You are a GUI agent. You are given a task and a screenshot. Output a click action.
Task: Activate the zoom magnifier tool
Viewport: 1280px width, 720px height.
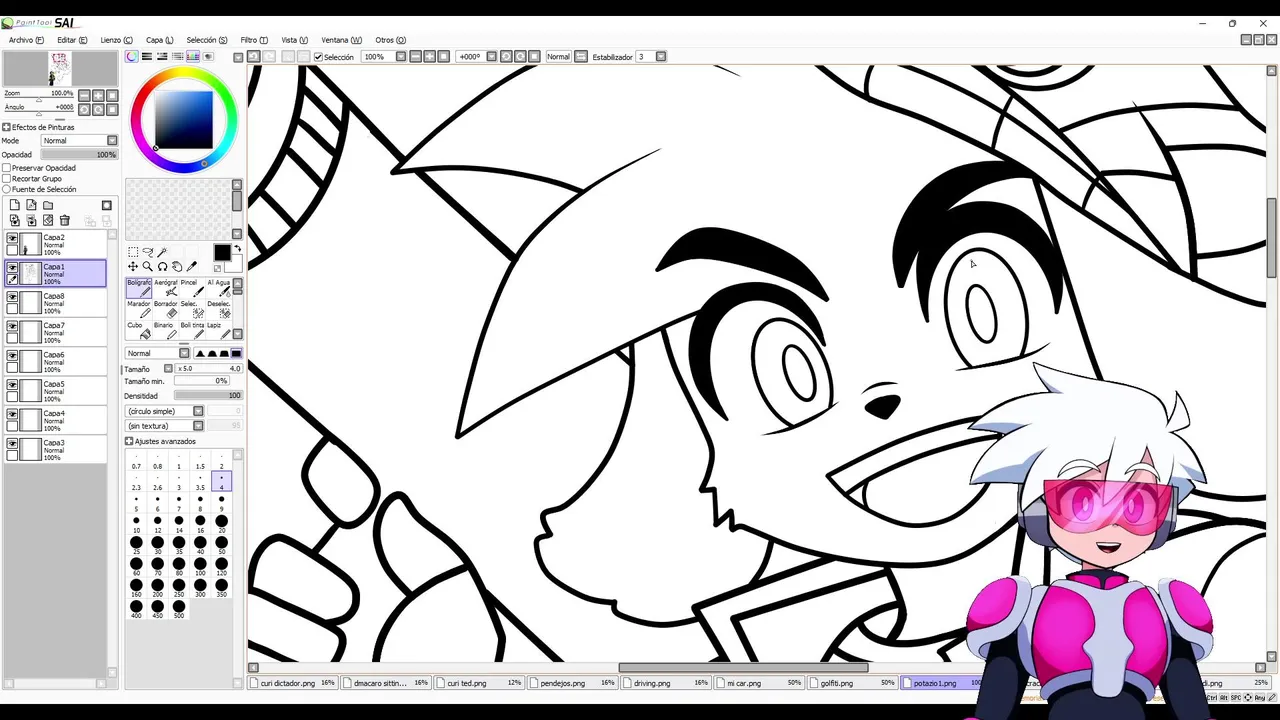(148, 267)
